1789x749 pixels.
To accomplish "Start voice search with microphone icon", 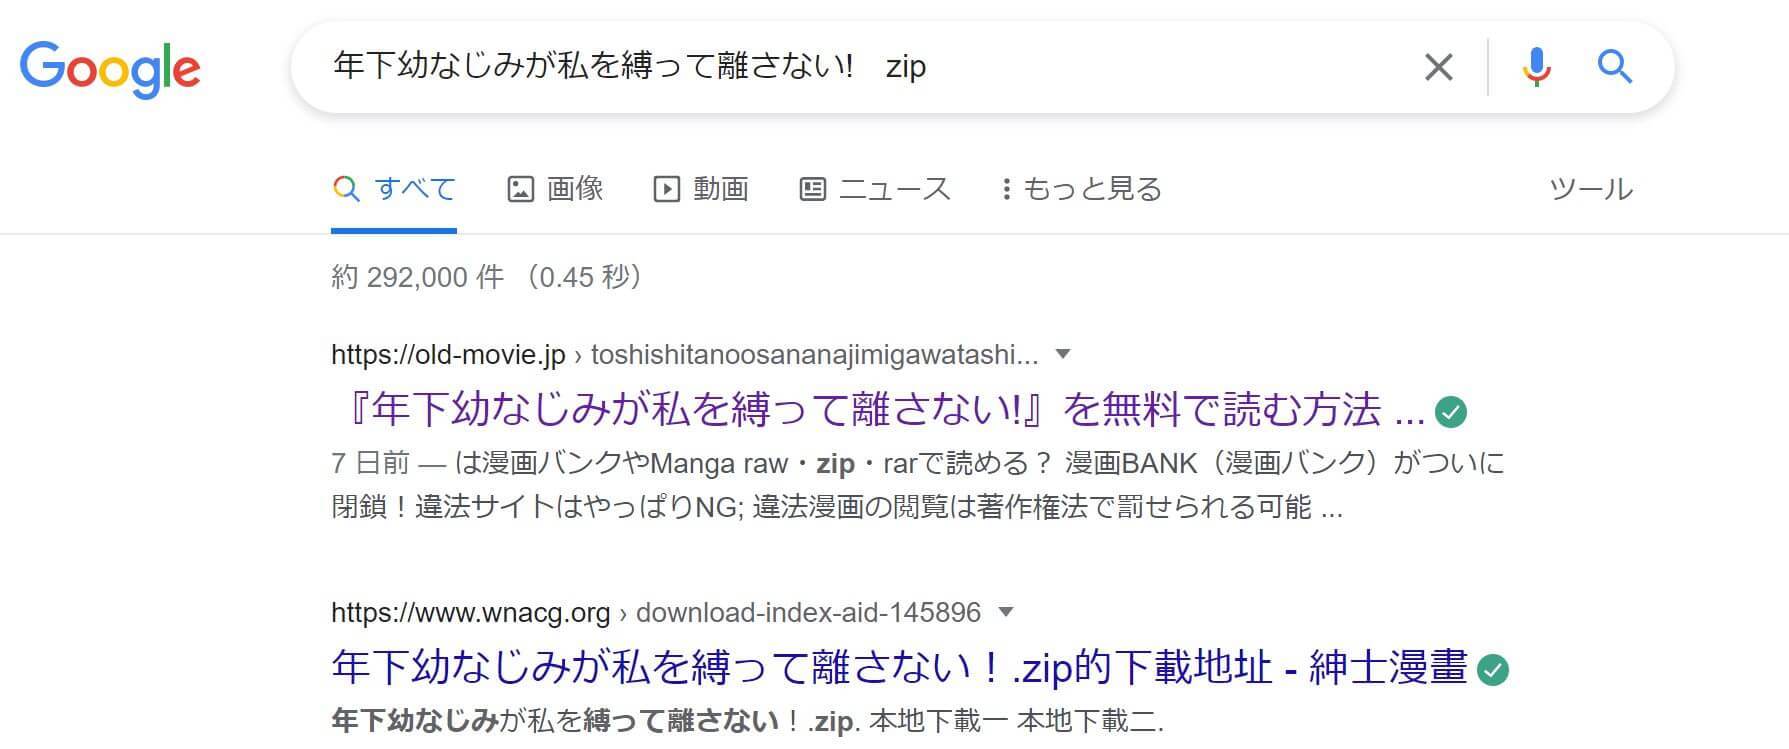I will click(x=1536, y=67).
